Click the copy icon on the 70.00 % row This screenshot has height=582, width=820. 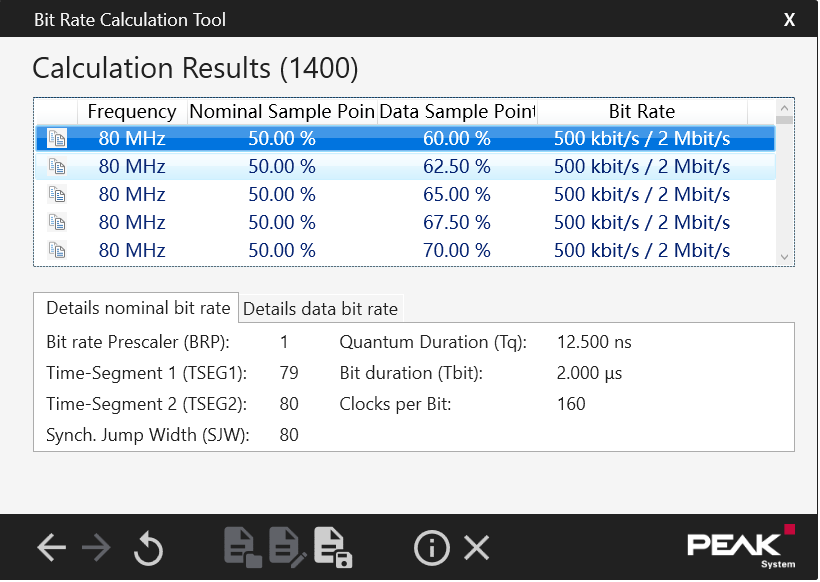57,250
